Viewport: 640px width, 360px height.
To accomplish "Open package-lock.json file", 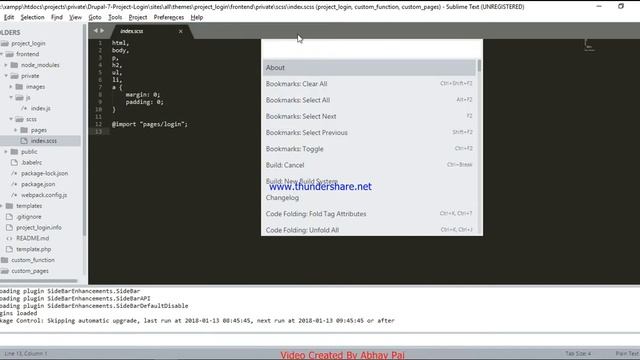I will point(44,173).
